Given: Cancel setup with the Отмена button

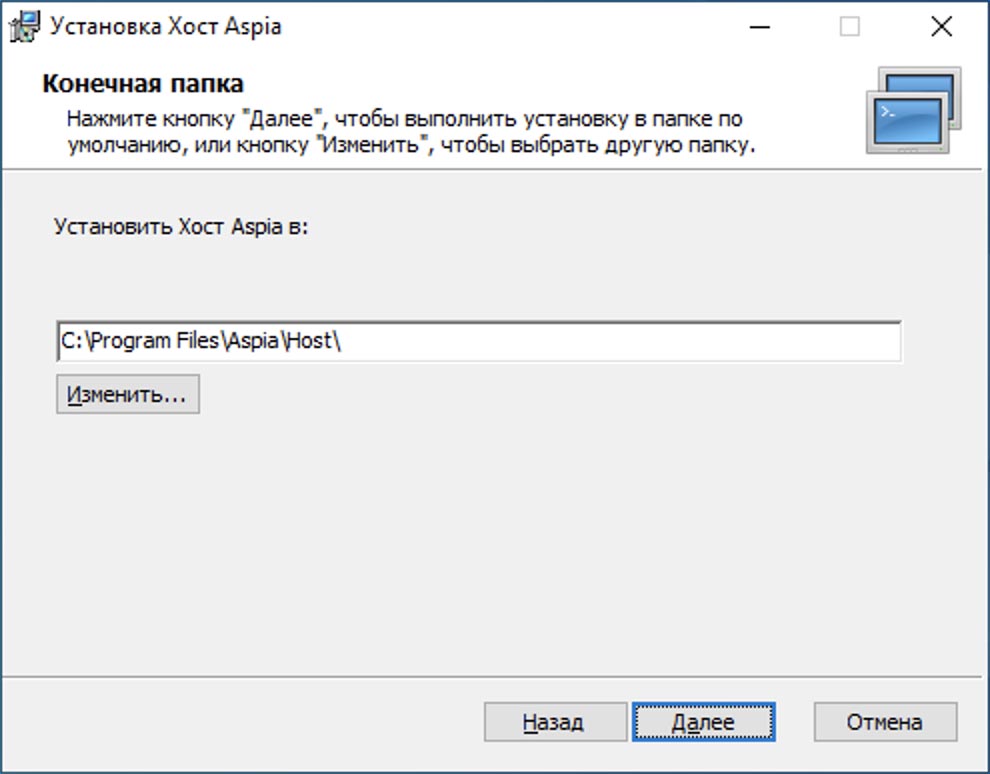Looking at the screenshot, I should tap(885, 722).
